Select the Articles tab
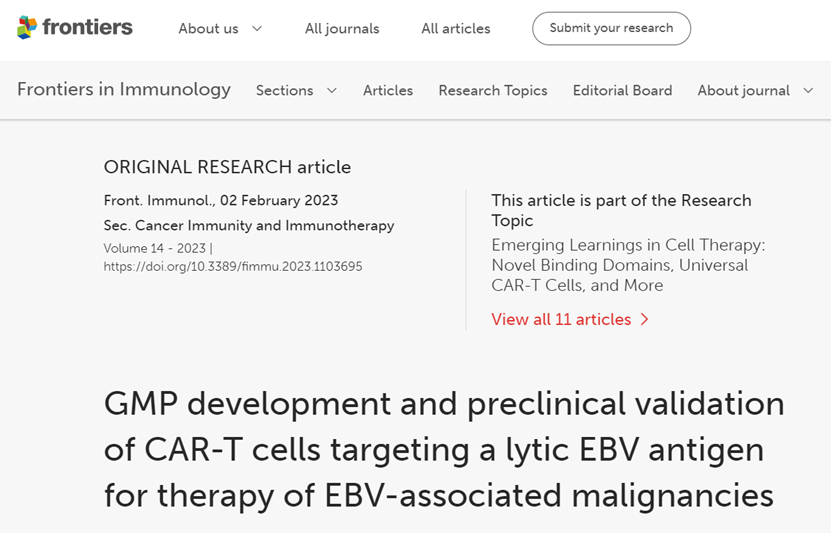This screenshot has width=831, height=533. tap(388, 91)
